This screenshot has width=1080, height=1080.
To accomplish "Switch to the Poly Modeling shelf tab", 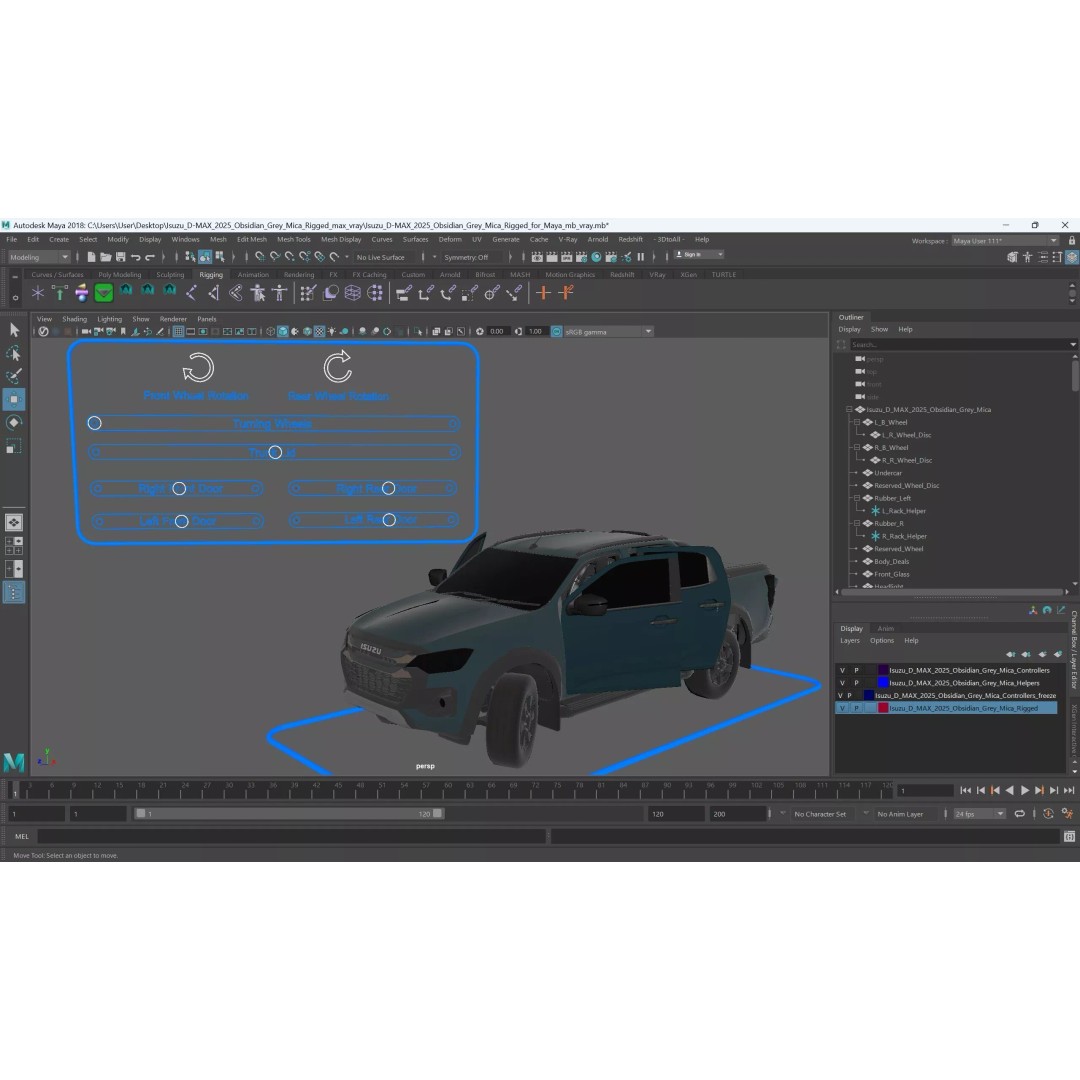I will (119, 275).
